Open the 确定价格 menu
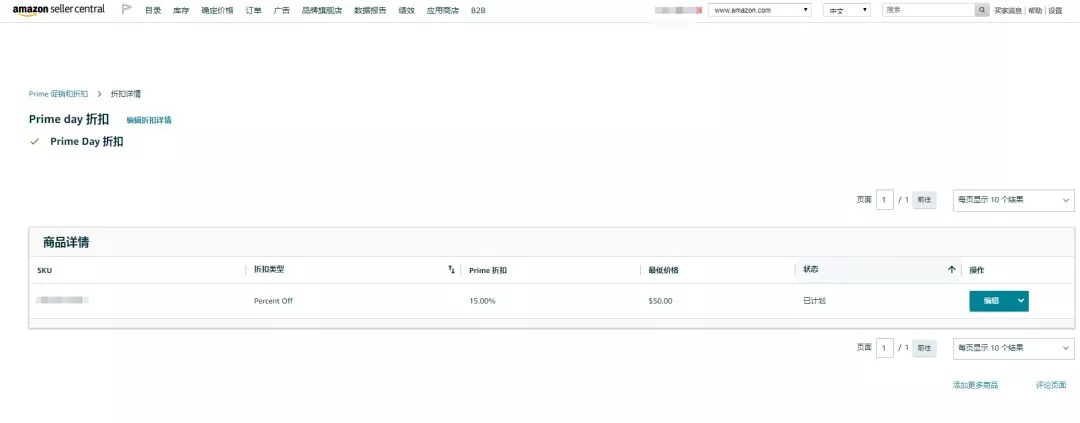This screenshot has width=1080, height=423. (x=217, y=11)
